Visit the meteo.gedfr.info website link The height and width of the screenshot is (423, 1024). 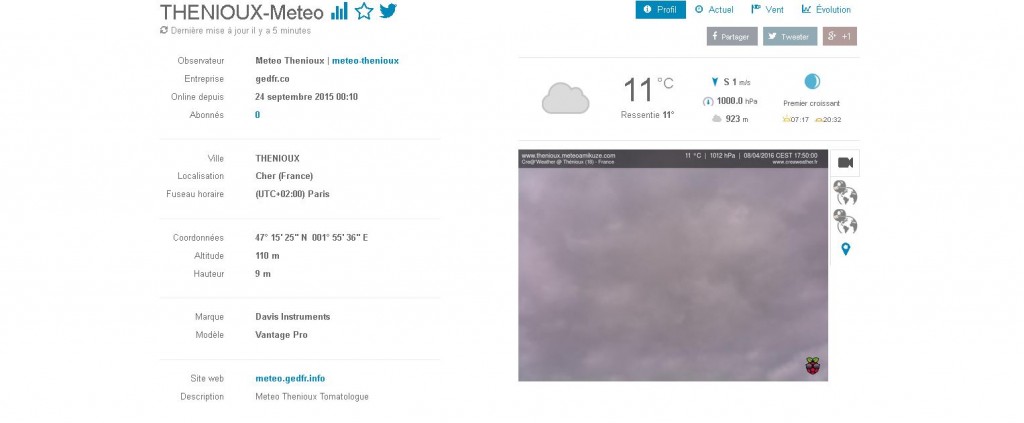click(x=290, y=379)
